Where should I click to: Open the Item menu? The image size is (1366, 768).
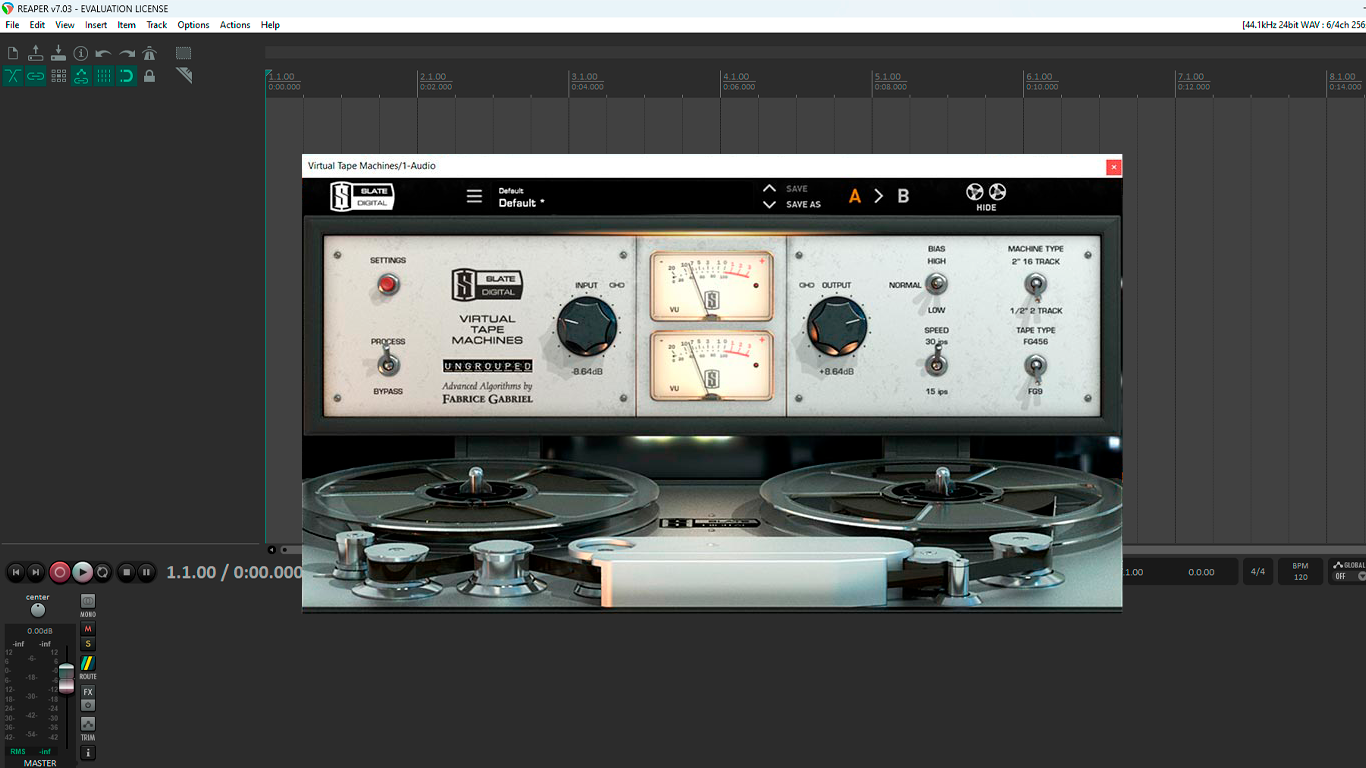point(126,25)
